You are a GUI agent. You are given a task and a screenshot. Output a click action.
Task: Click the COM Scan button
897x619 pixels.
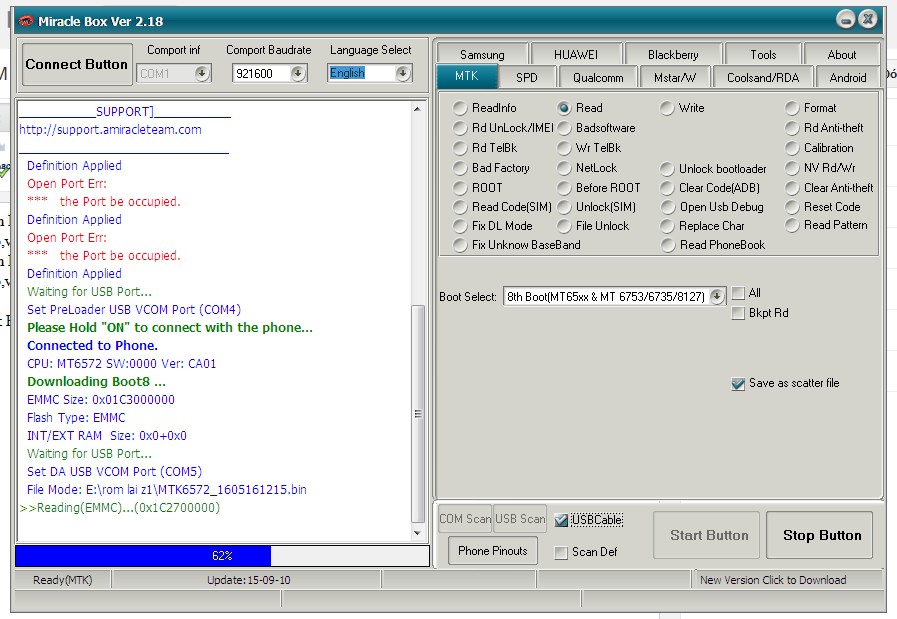coord(465,519)
